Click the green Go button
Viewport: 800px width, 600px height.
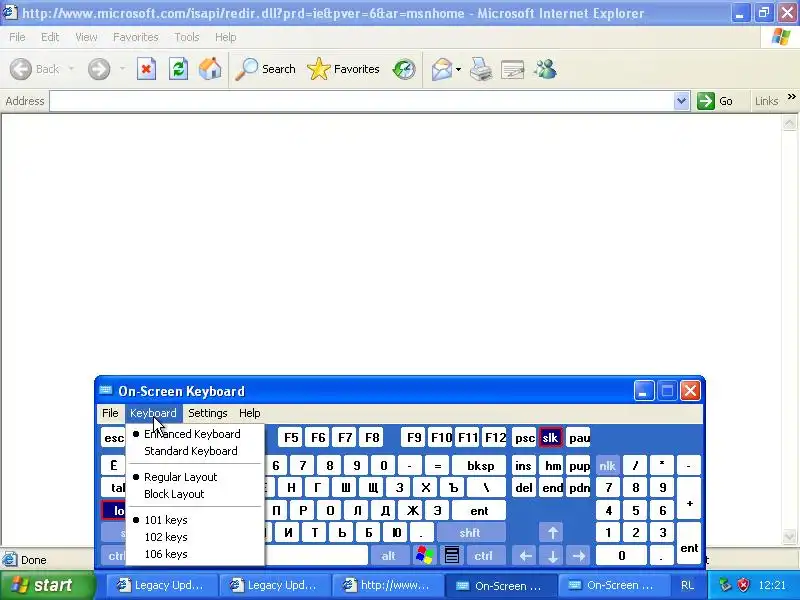715,101
